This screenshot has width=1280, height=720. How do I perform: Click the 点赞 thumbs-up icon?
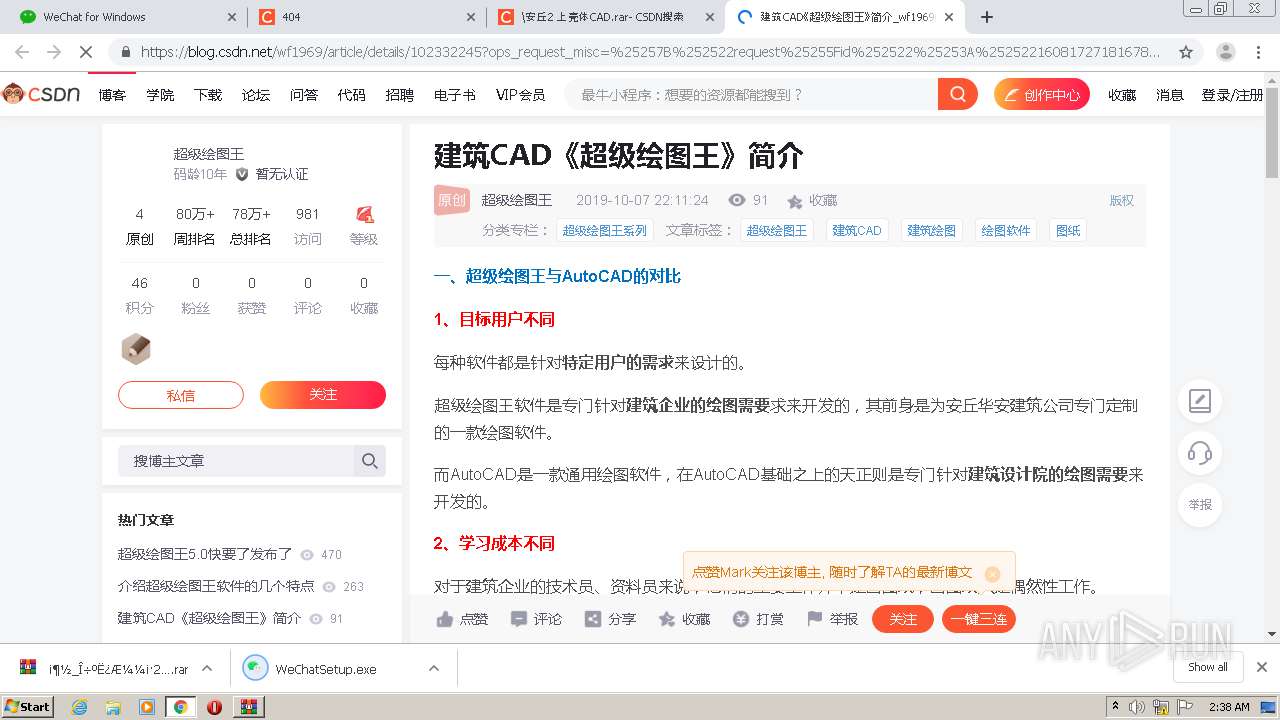click(445, 619)
